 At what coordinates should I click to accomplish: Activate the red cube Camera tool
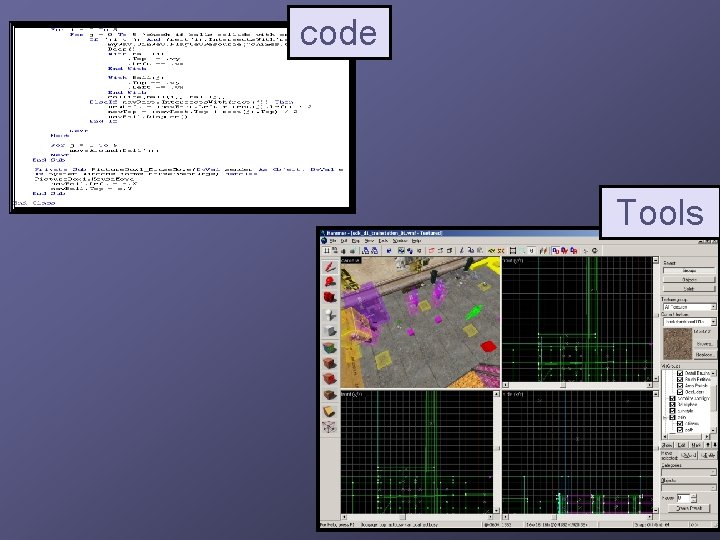tap(330, 297)
